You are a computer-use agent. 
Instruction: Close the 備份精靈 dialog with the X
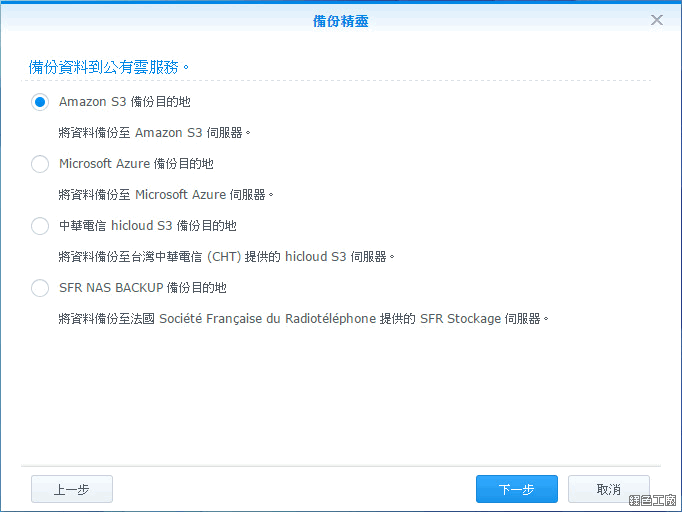coord(657,20)
